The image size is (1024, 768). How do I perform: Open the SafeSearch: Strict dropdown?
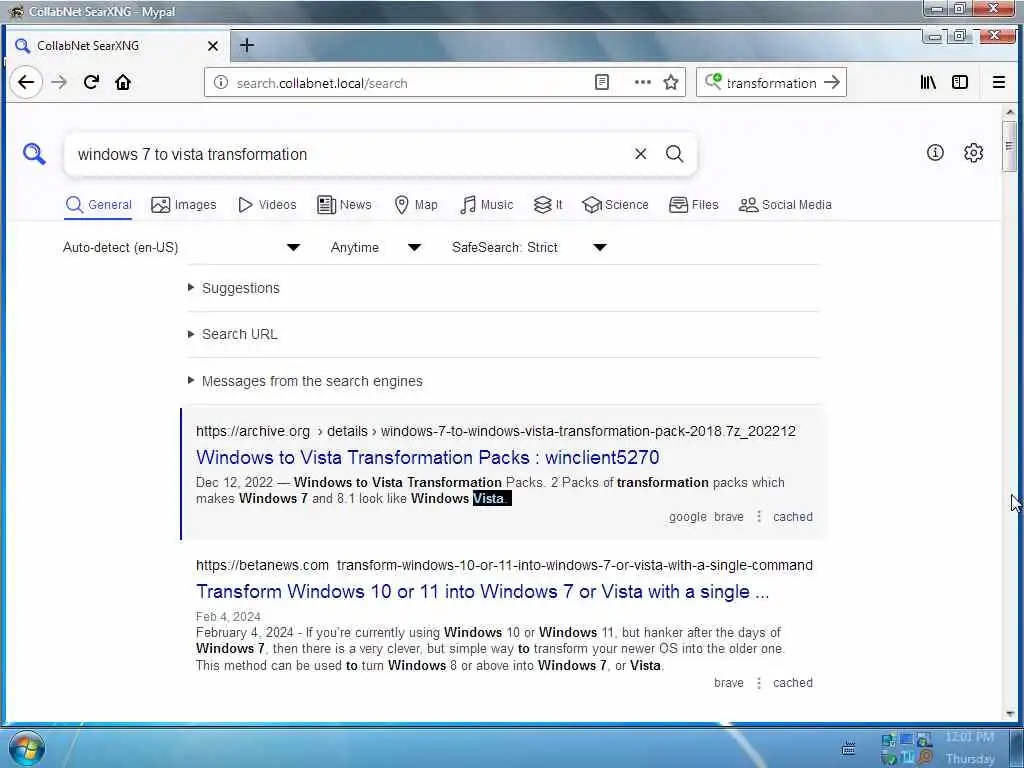tap(529, 248)
